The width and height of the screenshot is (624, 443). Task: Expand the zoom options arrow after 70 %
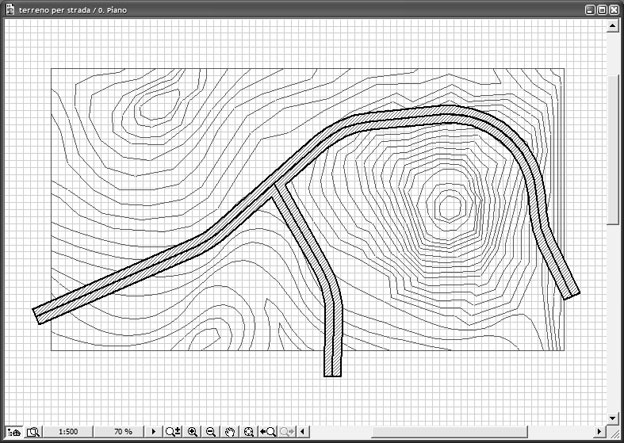(153, 432)
